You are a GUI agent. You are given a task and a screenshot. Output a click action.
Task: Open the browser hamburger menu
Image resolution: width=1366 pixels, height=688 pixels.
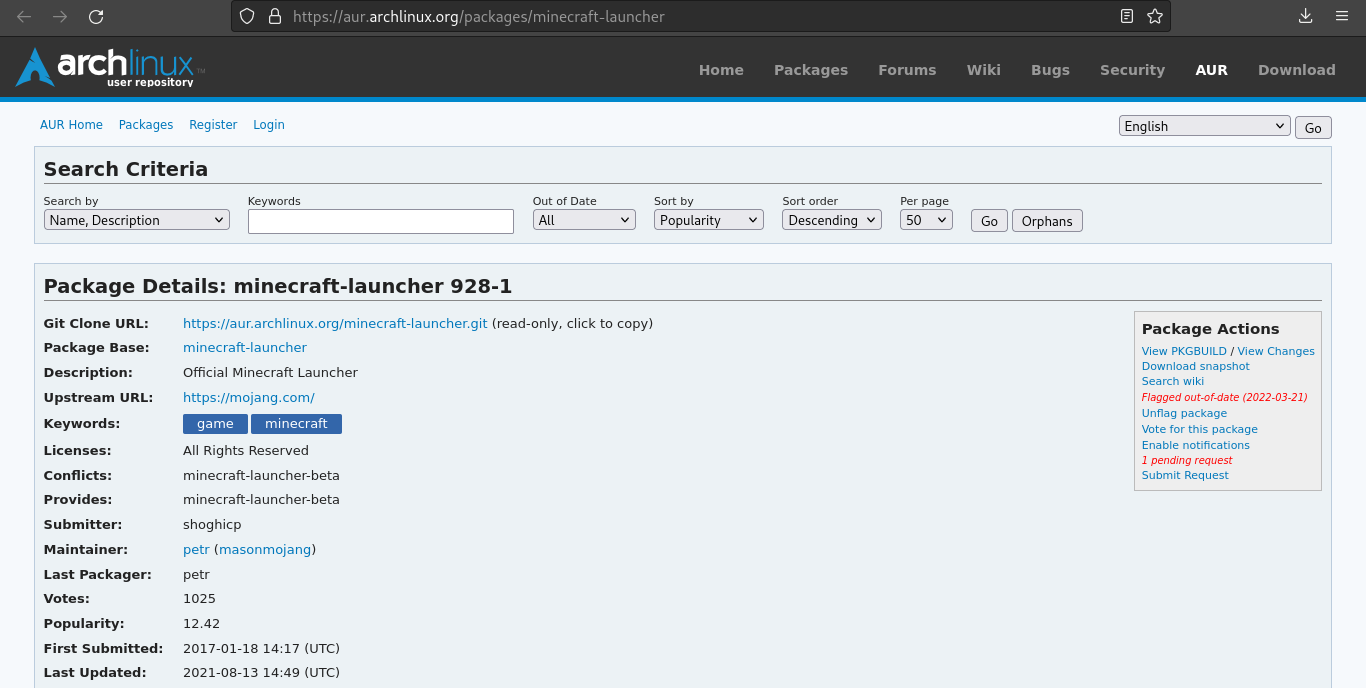[1342, 17]
